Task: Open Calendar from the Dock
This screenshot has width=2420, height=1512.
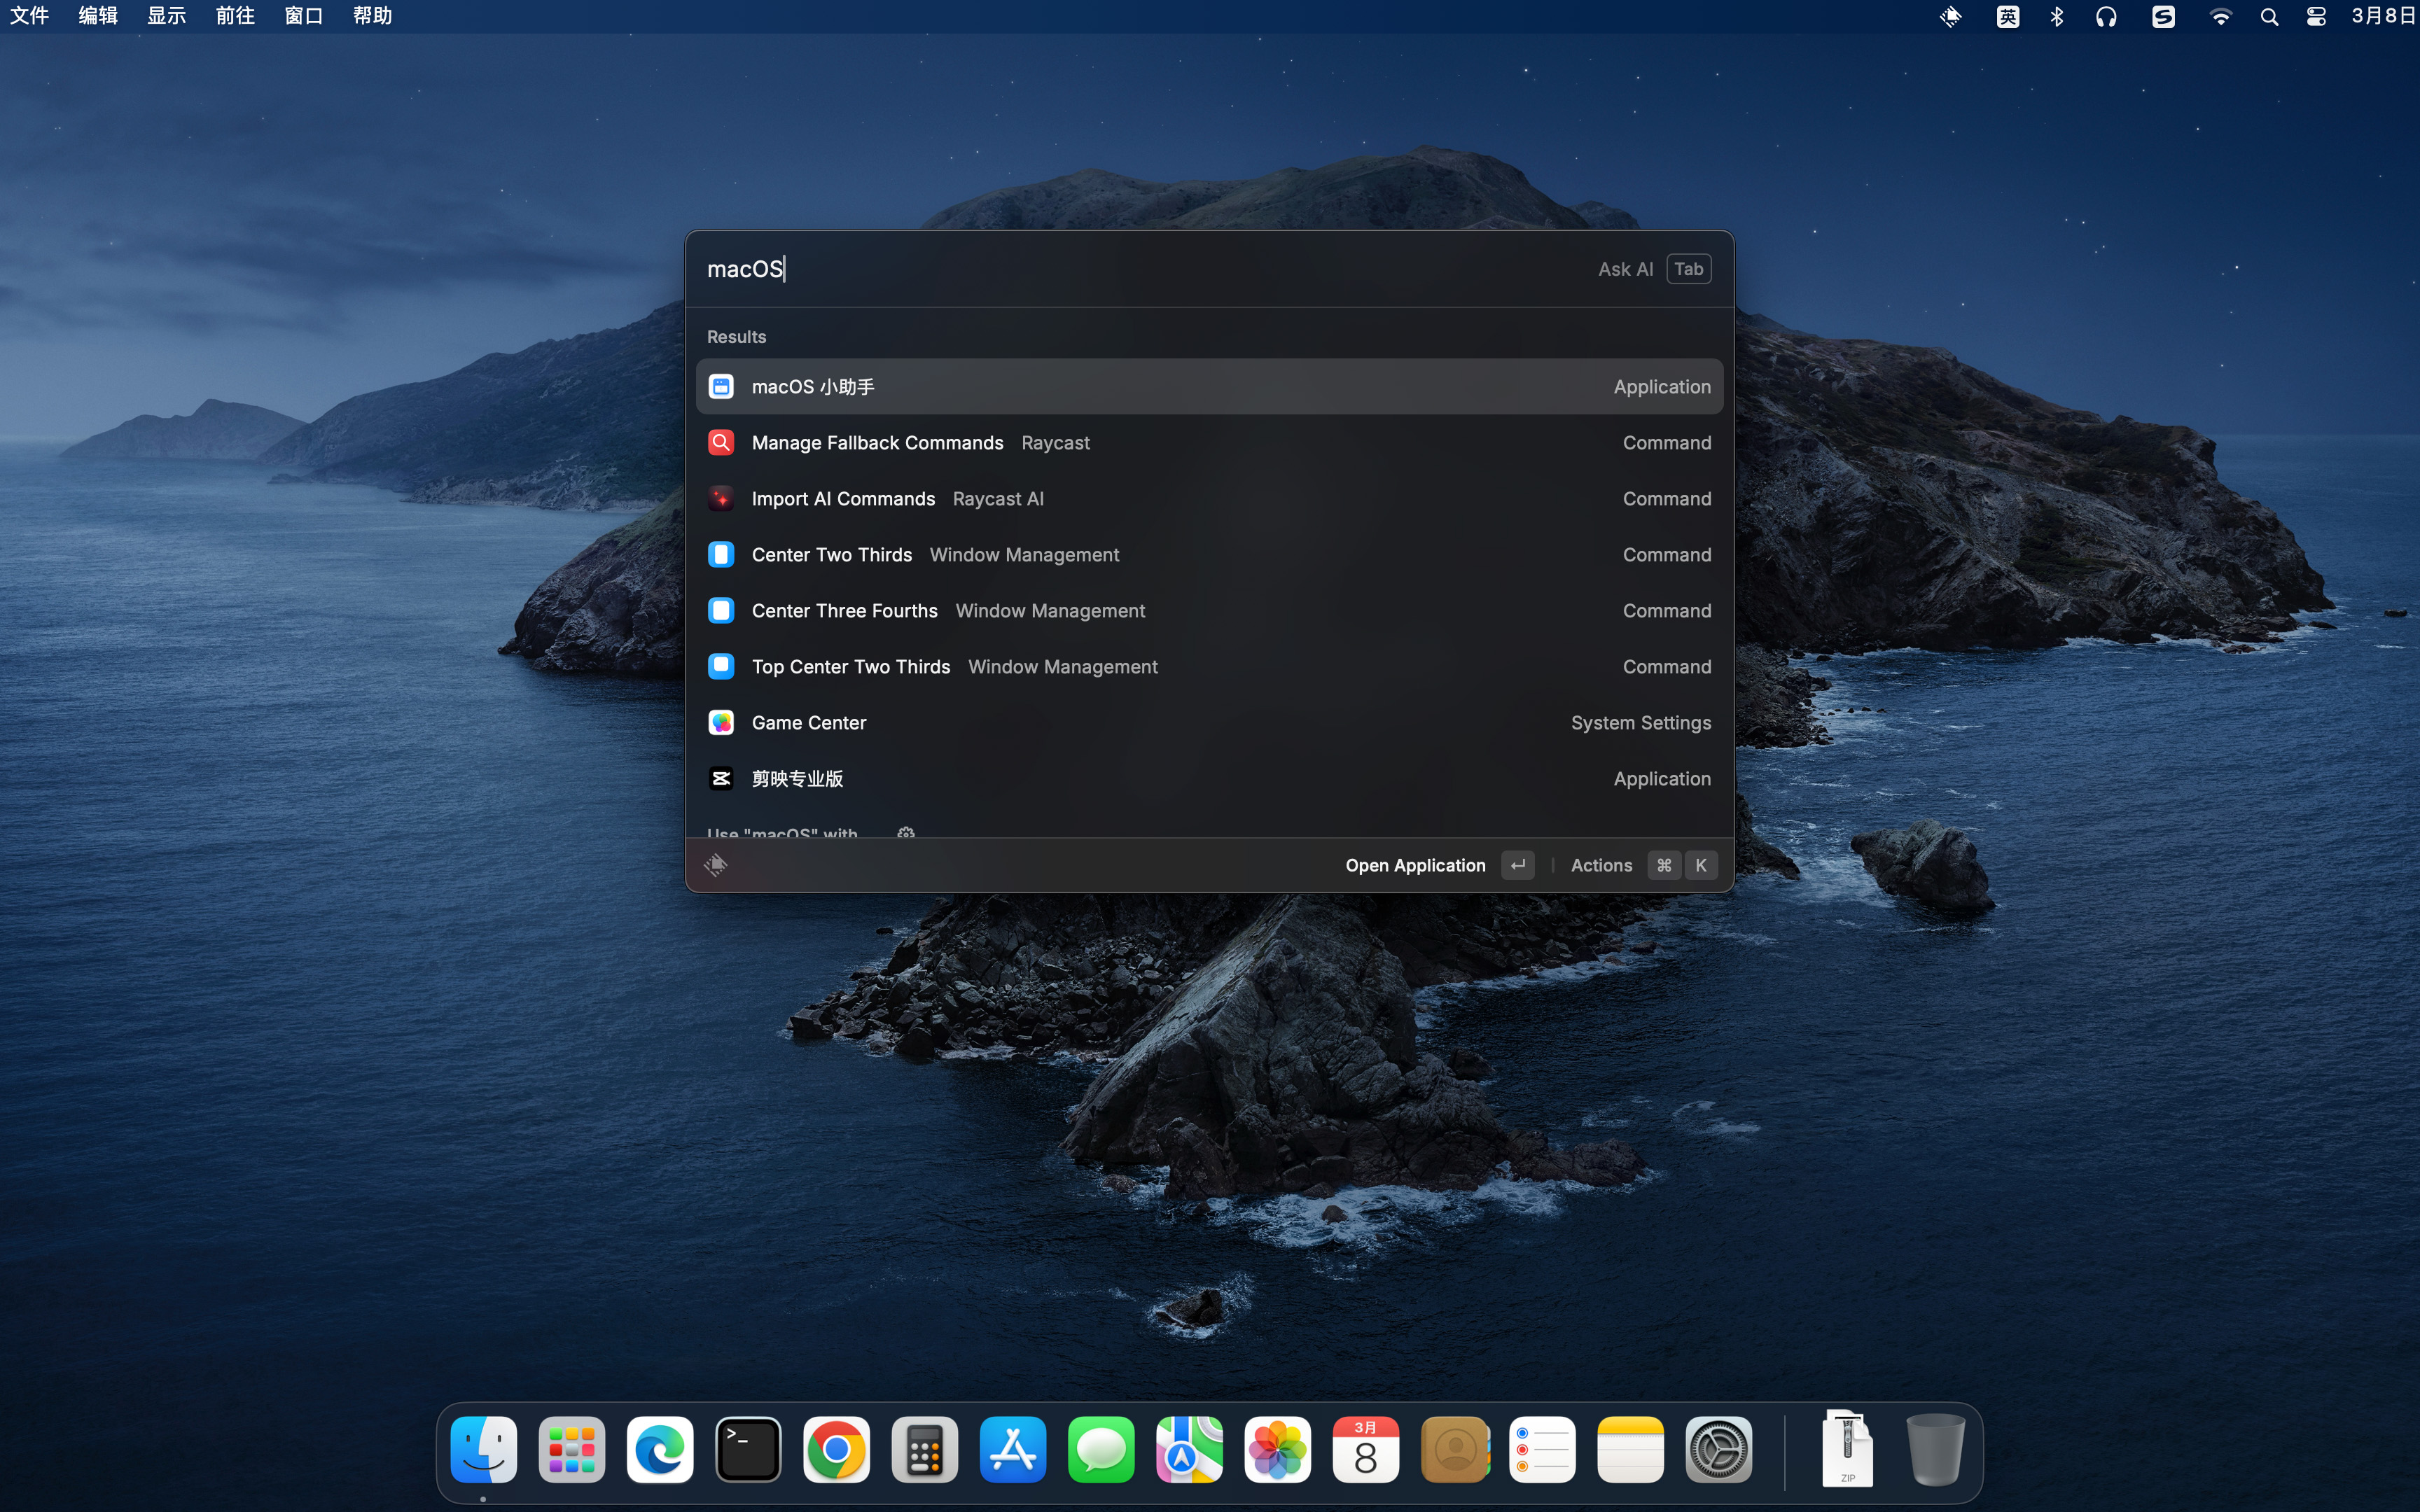Action: 1366,1449
